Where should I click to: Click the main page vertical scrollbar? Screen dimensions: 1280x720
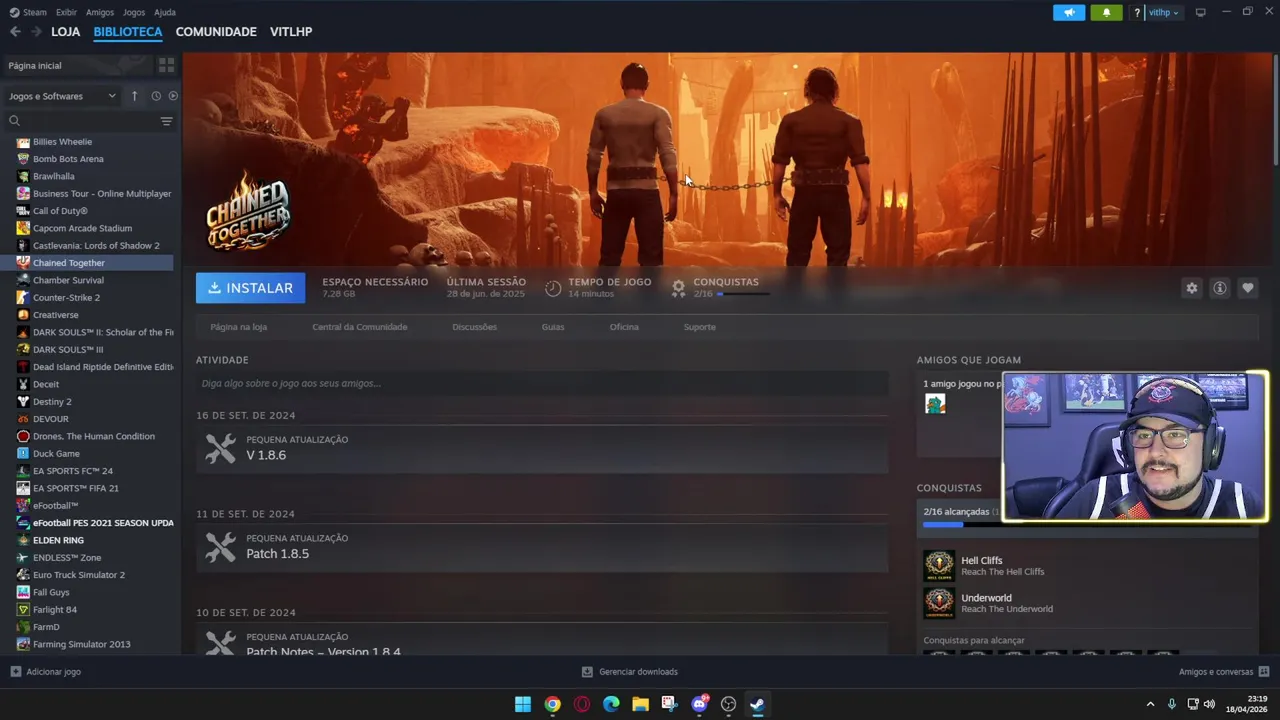(x=1275, y=110)
